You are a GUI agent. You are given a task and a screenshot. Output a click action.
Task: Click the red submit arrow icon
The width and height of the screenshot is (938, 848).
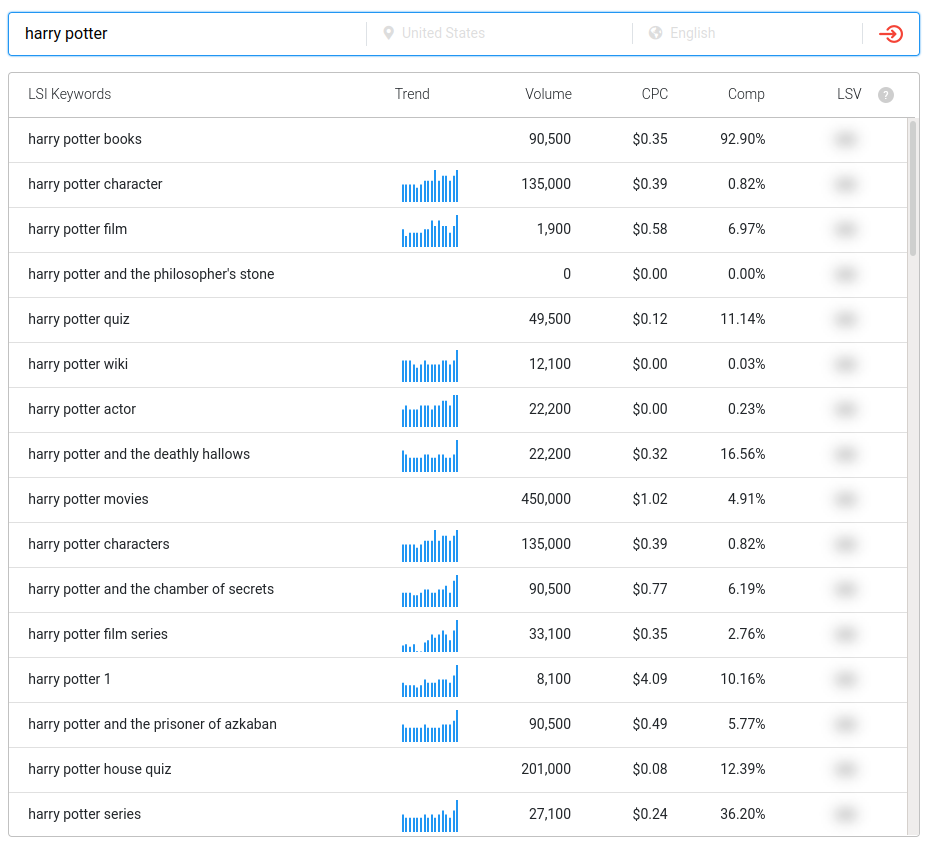coord(891,33)
